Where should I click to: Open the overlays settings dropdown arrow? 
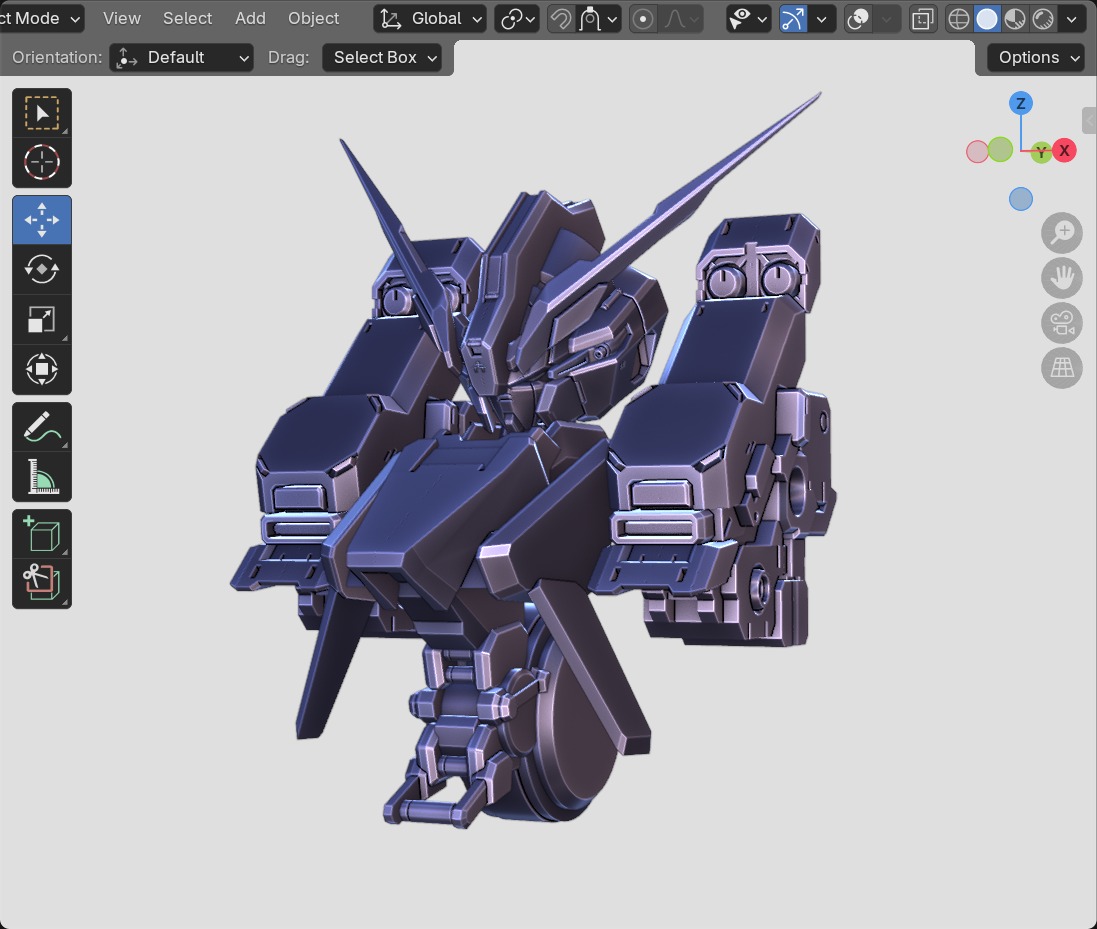[886, 19]
